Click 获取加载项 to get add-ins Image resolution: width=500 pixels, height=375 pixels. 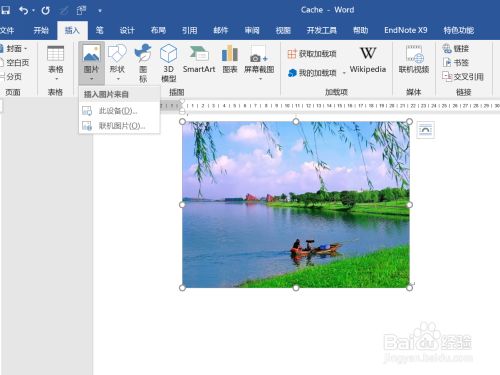(x=312, y=54)
